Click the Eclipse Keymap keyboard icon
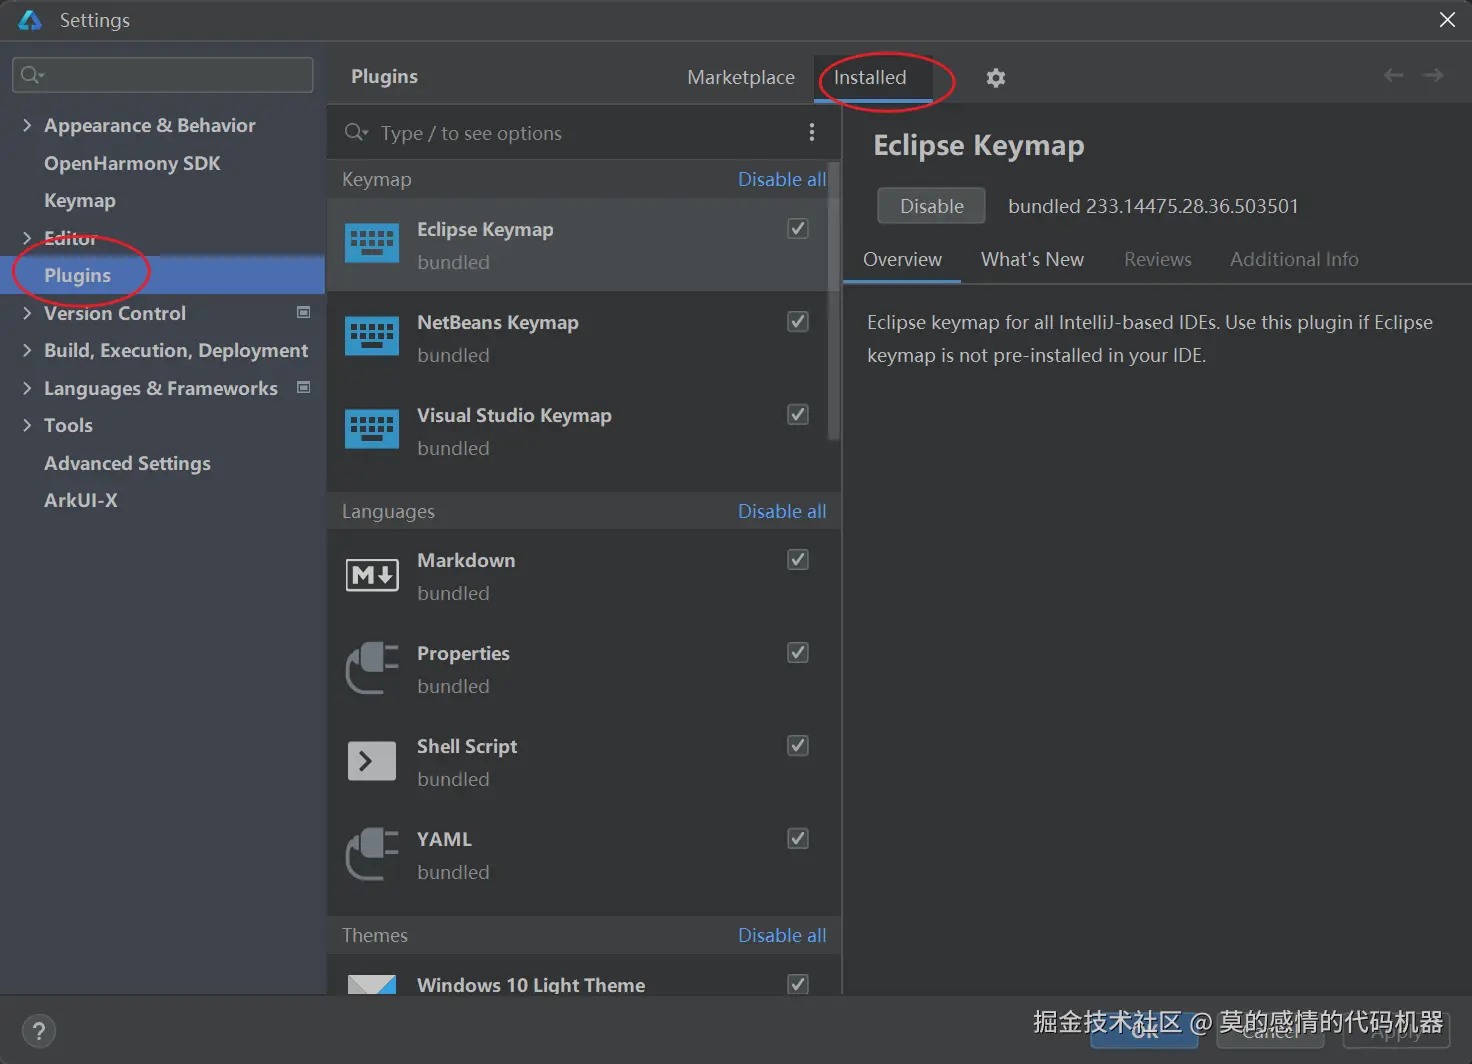This screenshot has height=1064, width=1472. pyautogui.click(x=372, y=243)
